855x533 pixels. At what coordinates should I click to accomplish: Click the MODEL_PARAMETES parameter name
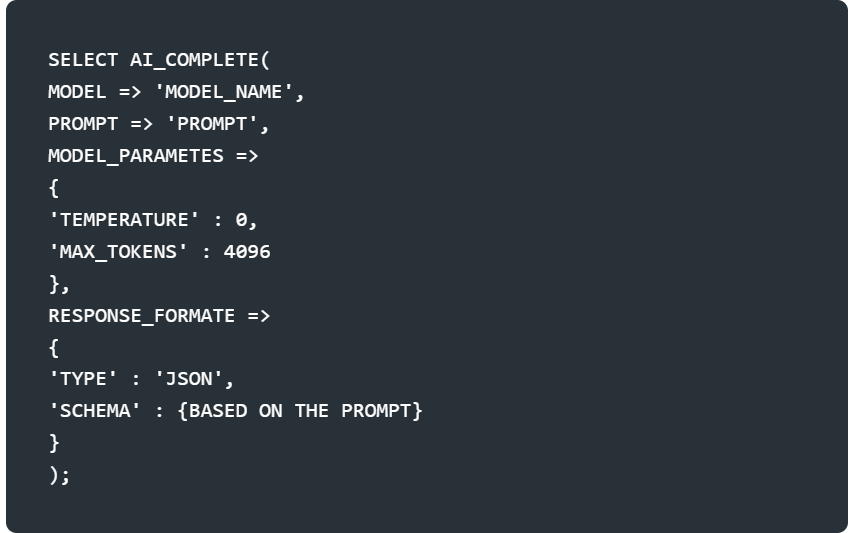coord(136,156)
